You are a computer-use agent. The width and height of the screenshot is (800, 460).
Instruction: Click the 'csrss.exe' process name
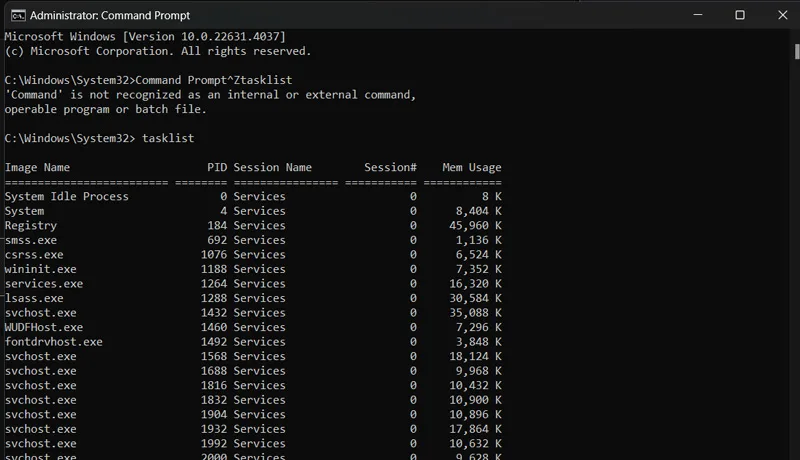(x=34, y=254)
